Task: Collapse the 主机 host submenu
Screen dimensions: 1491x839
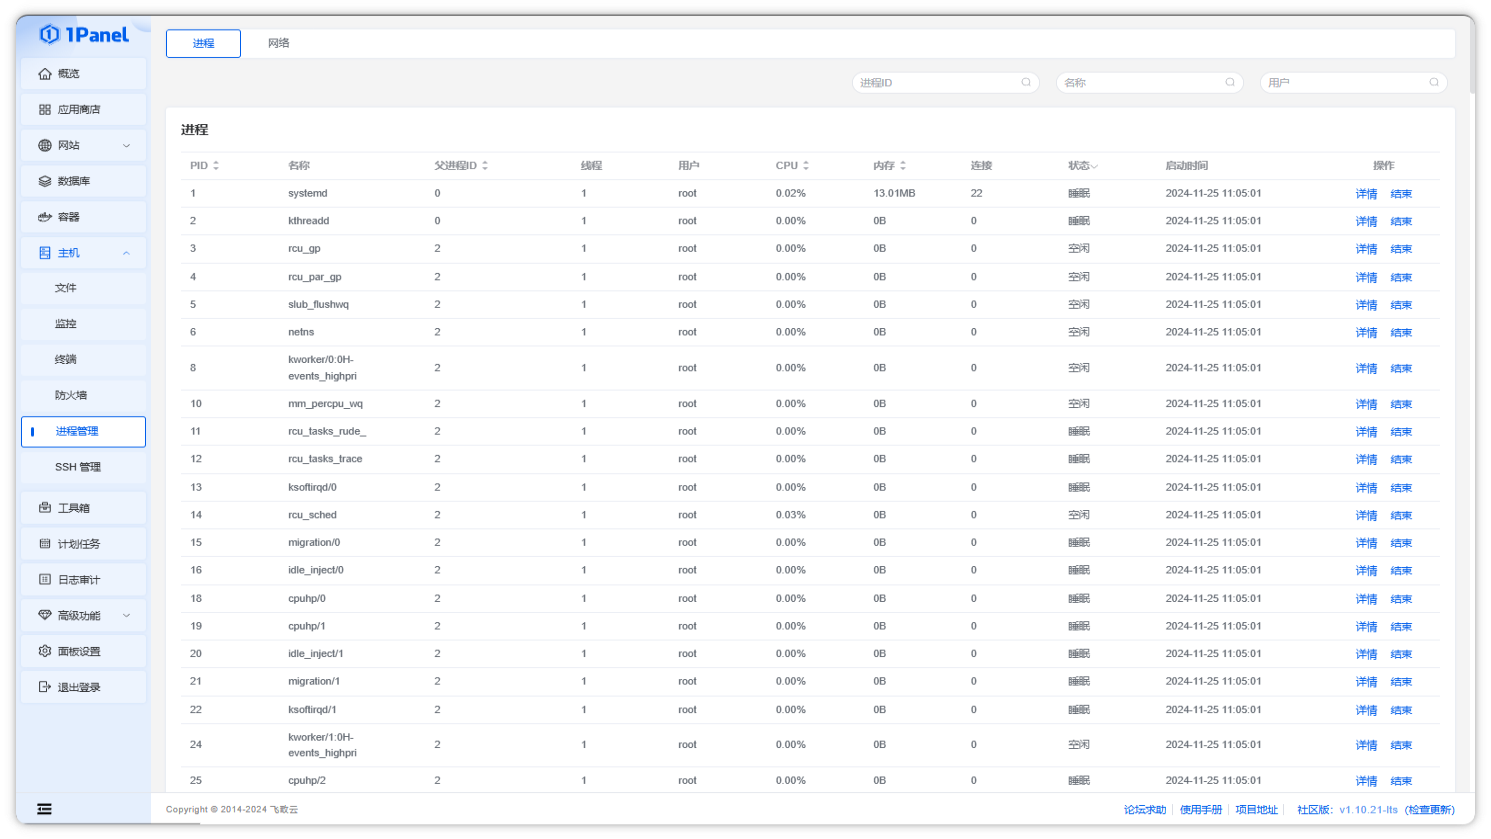Action: [126, 253]
